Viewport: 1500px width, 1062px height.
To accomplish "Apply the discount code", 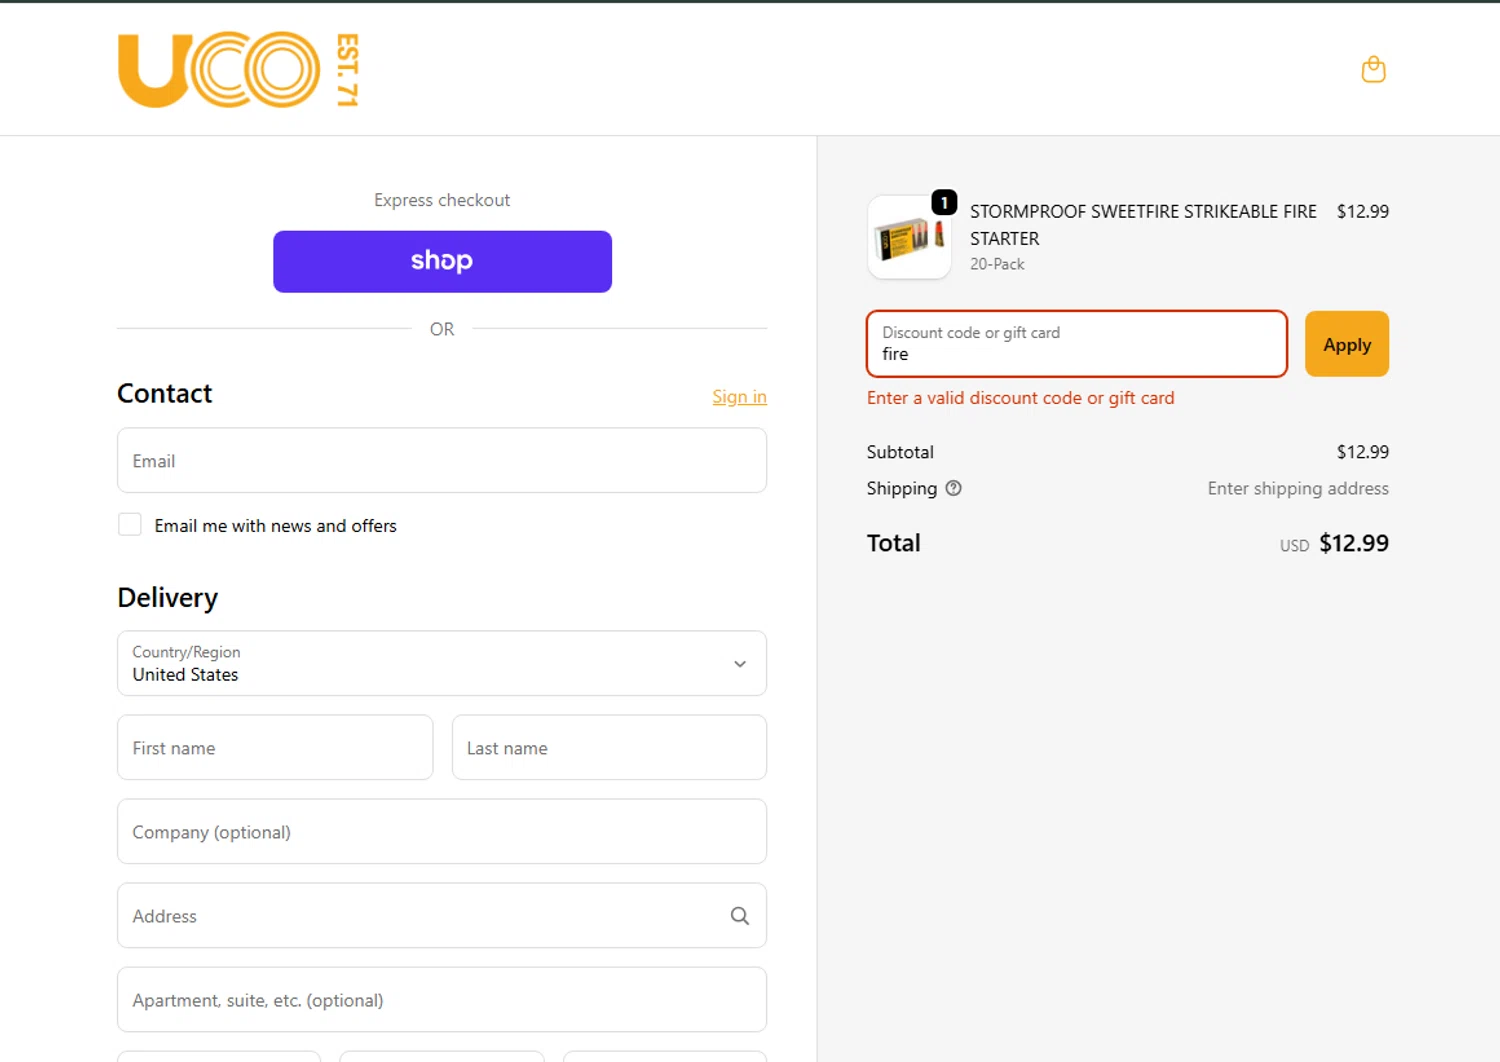I will click(1346, 344).
